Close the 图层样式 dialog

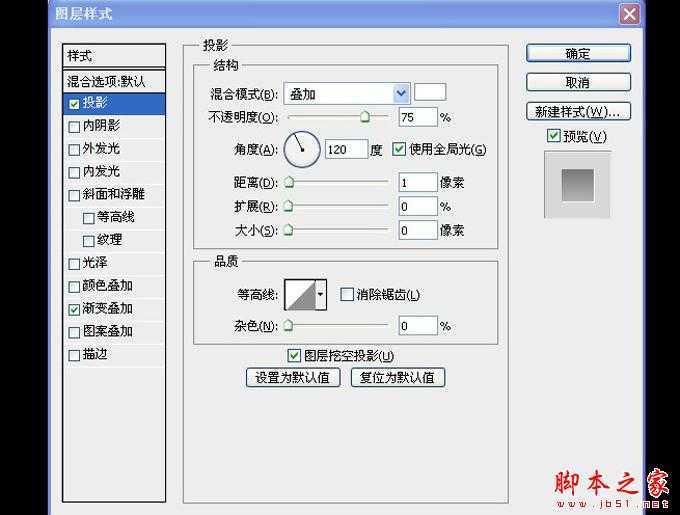[x=629, y=14]
